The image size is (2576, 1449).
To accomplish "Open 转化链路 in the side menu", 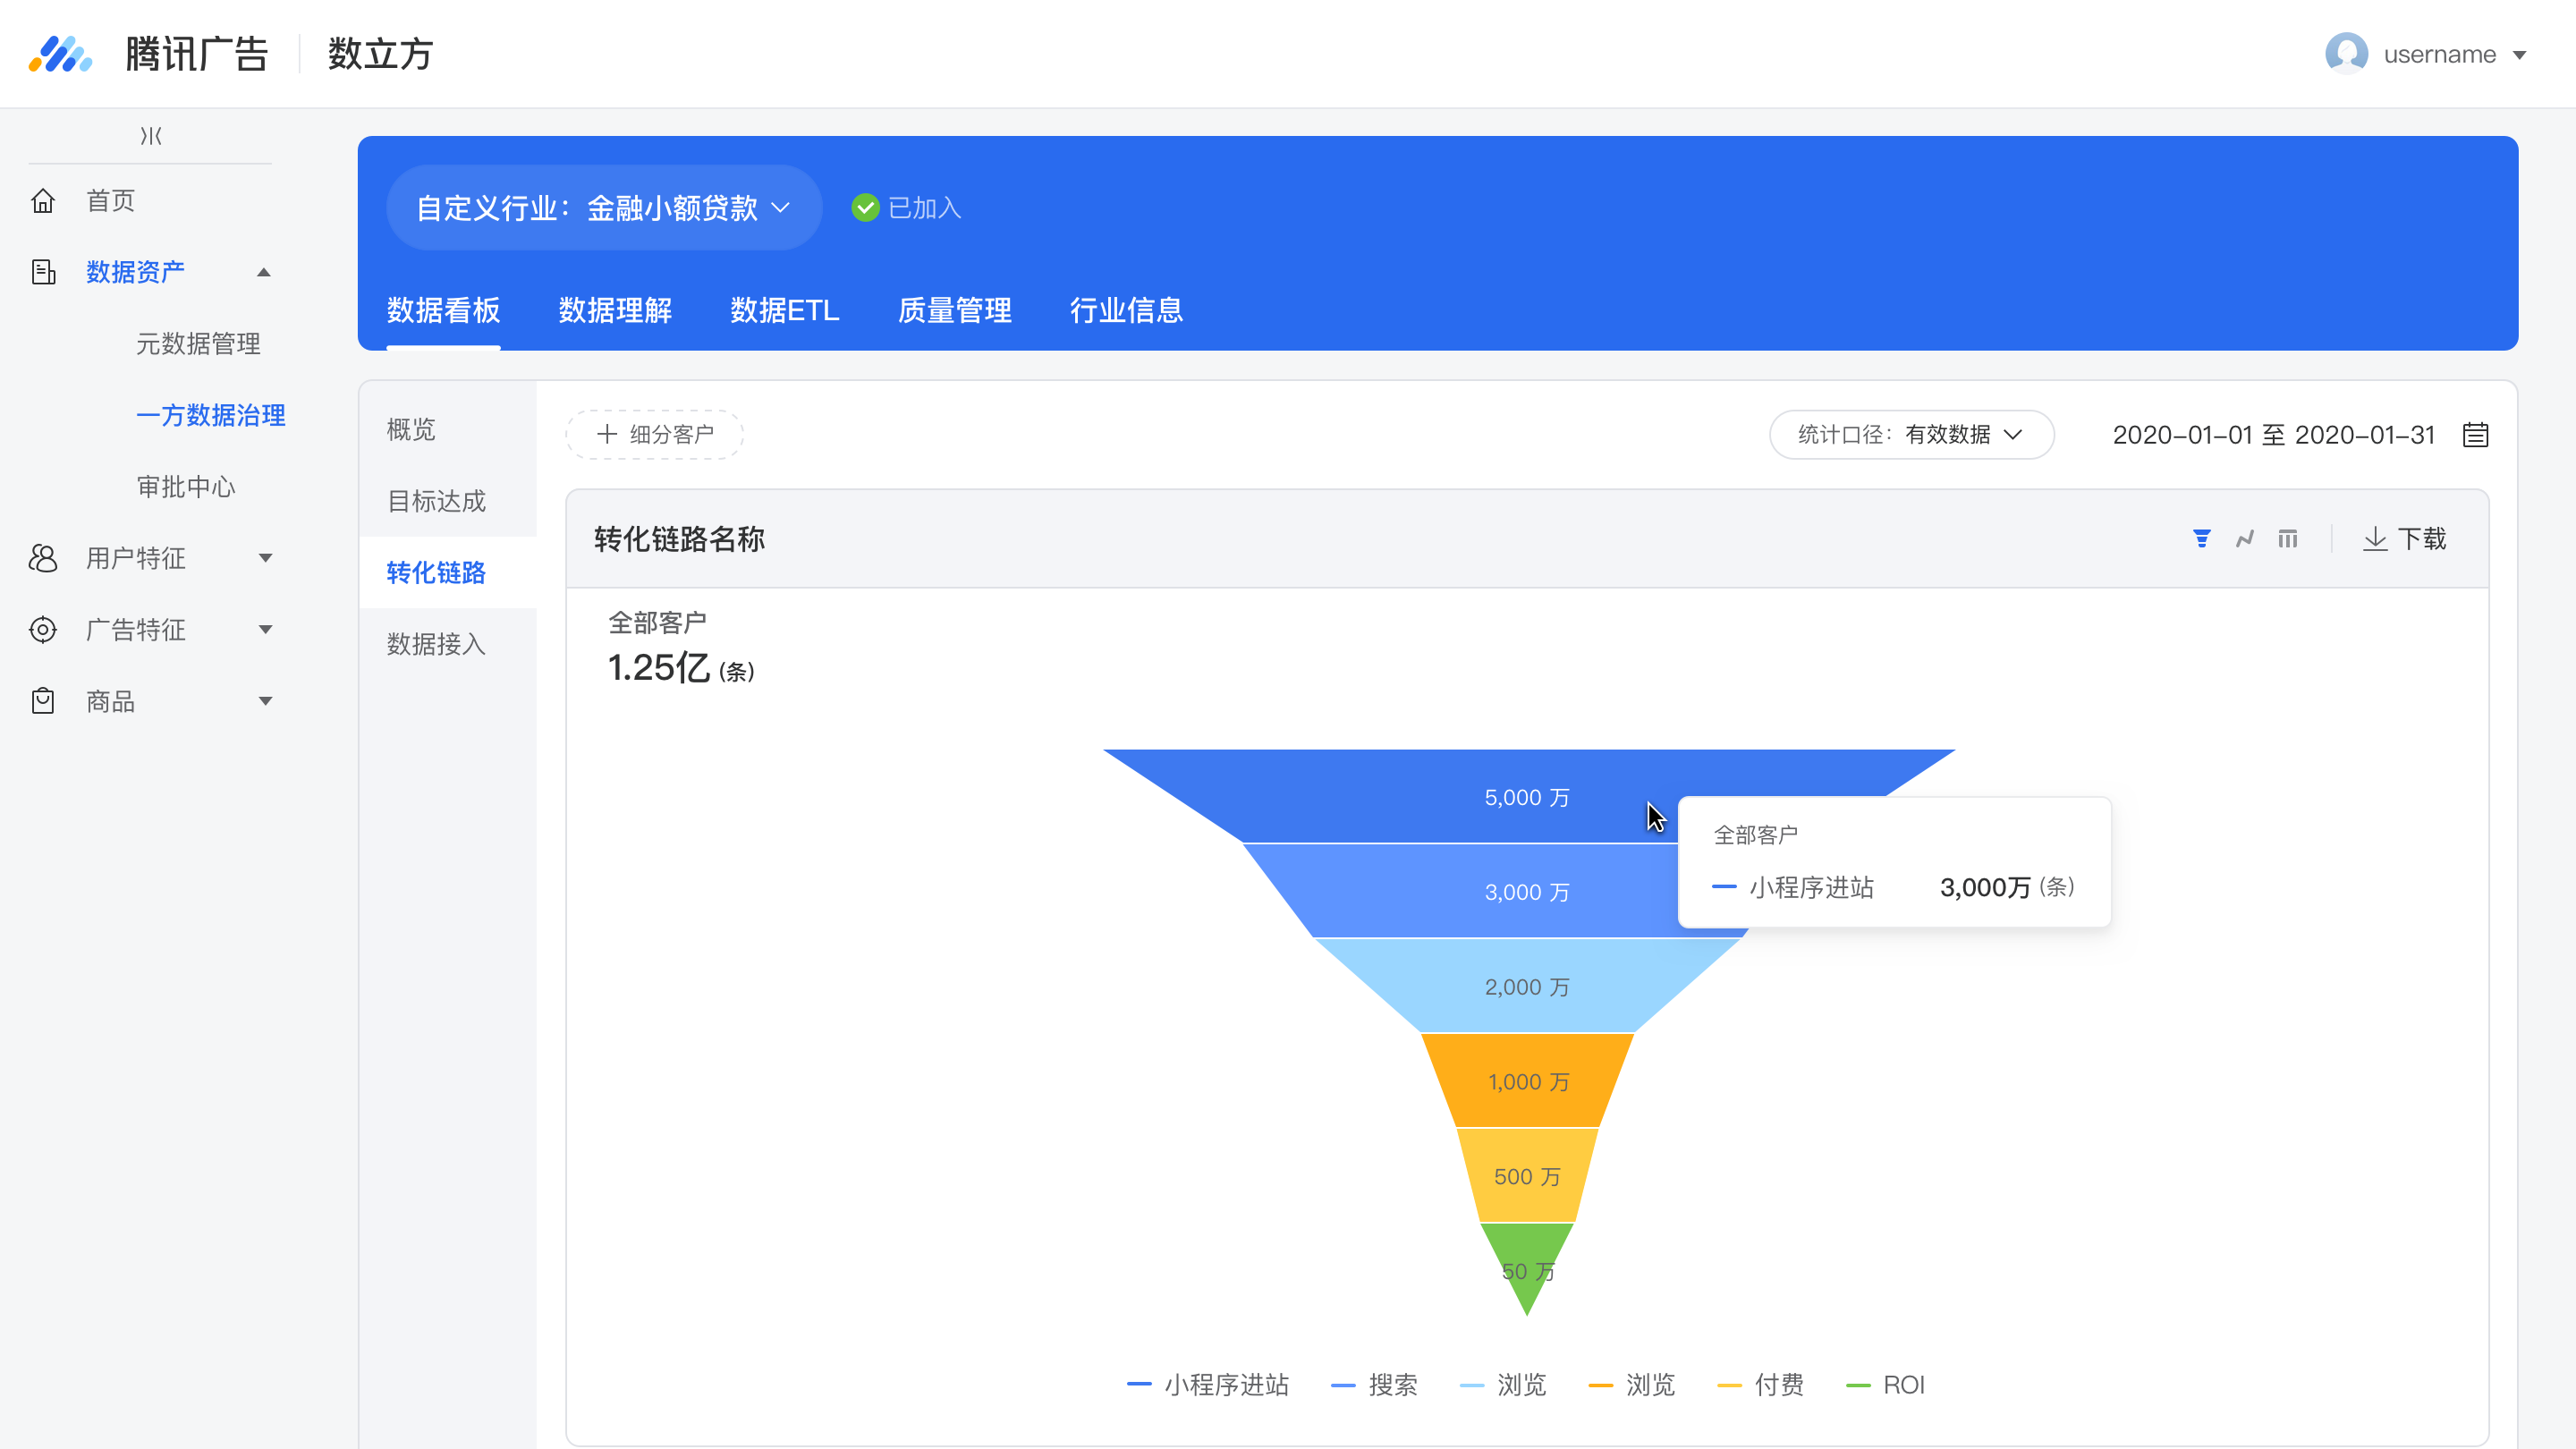I will (448, 572).
